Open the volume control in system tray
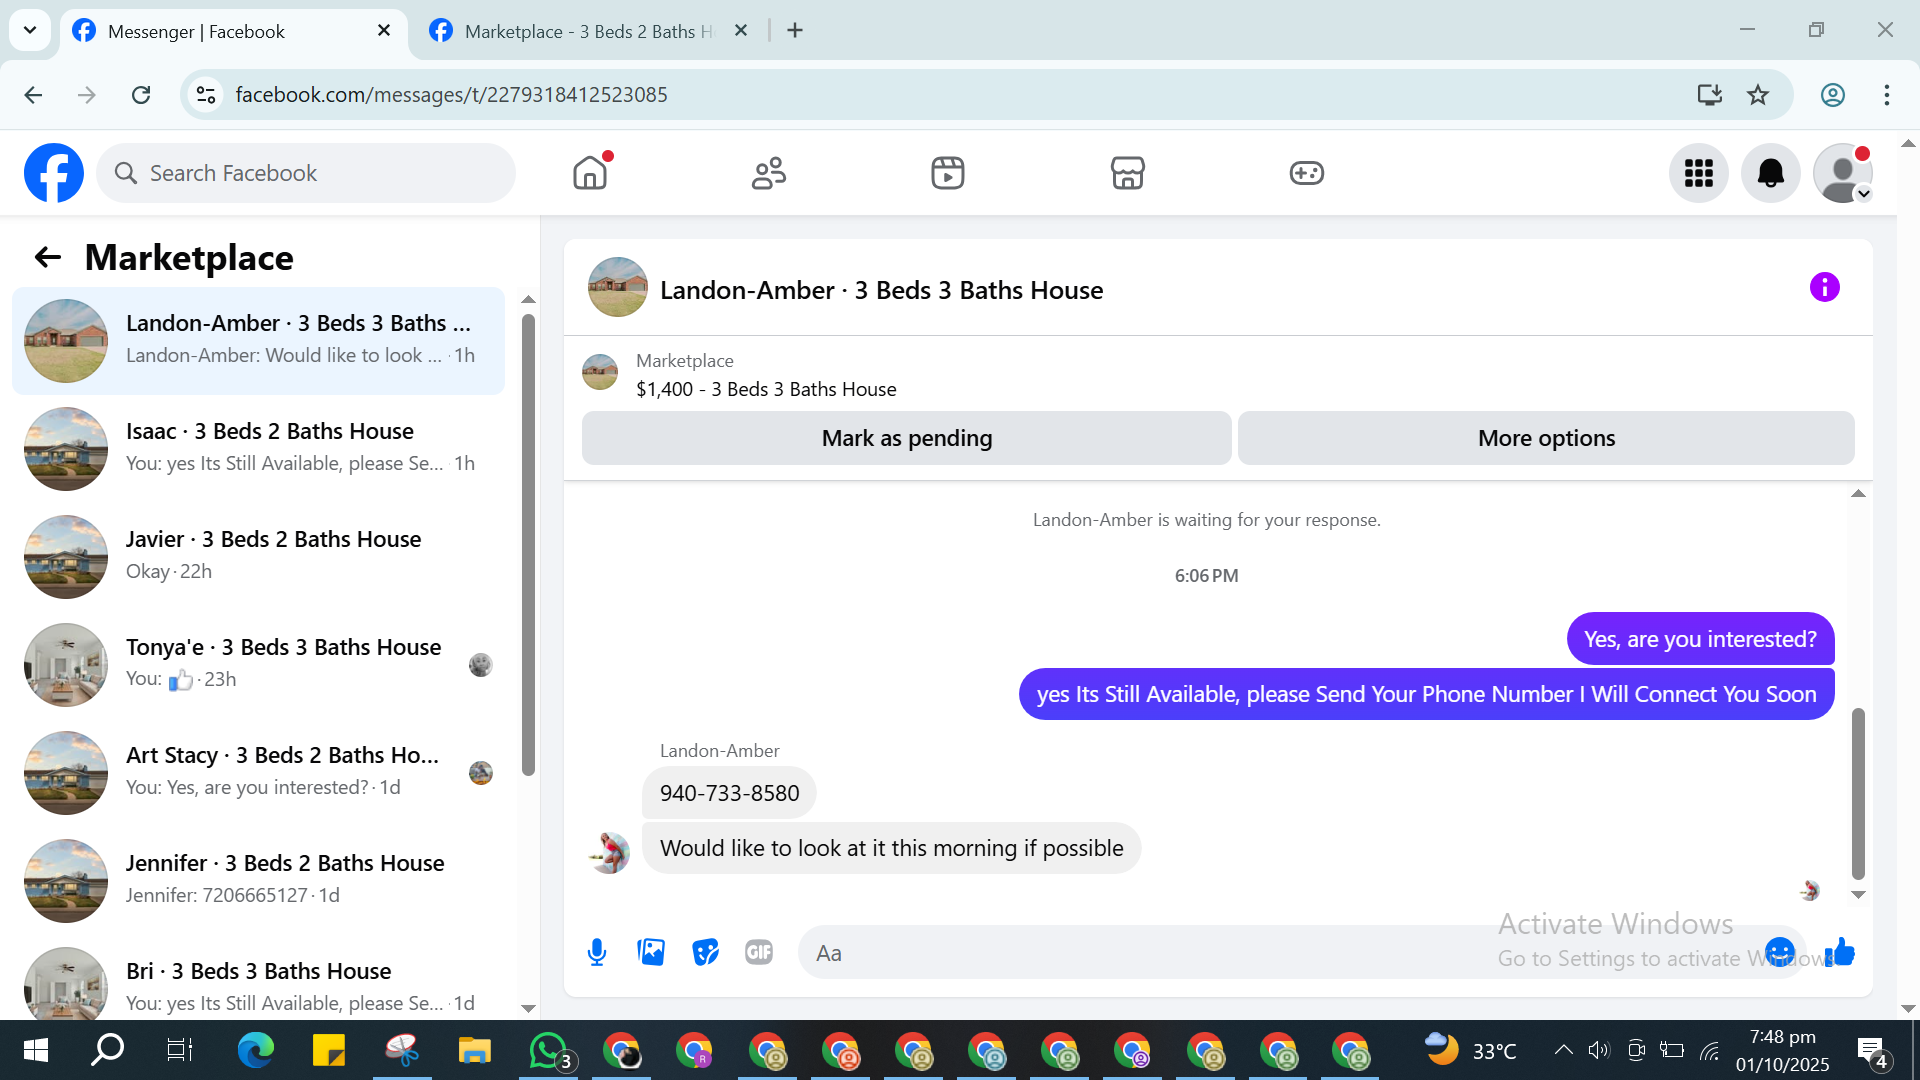 click(x=1599, y=1050)
